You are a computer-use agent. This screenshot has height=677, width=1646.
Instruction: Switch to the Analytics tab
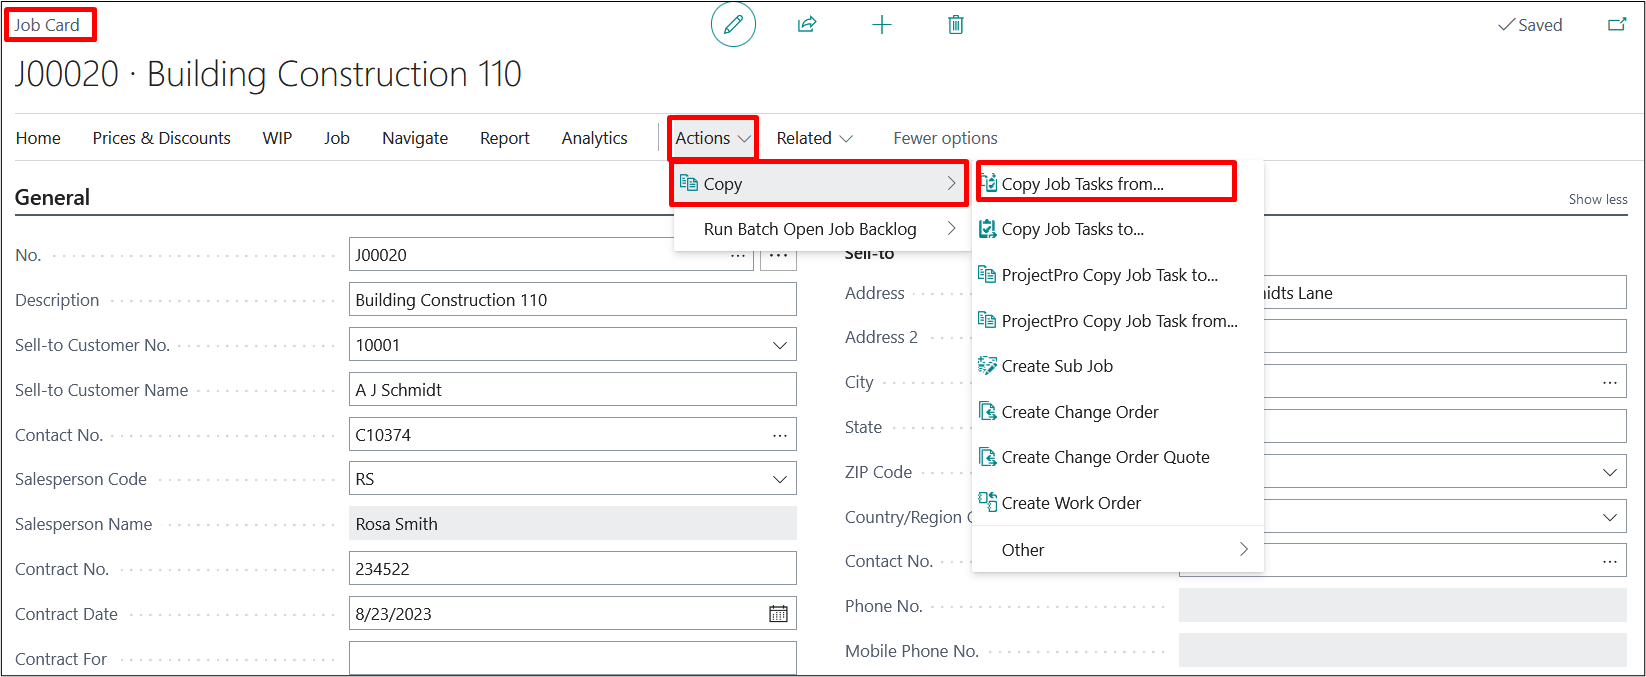click(x=594, y=138)
